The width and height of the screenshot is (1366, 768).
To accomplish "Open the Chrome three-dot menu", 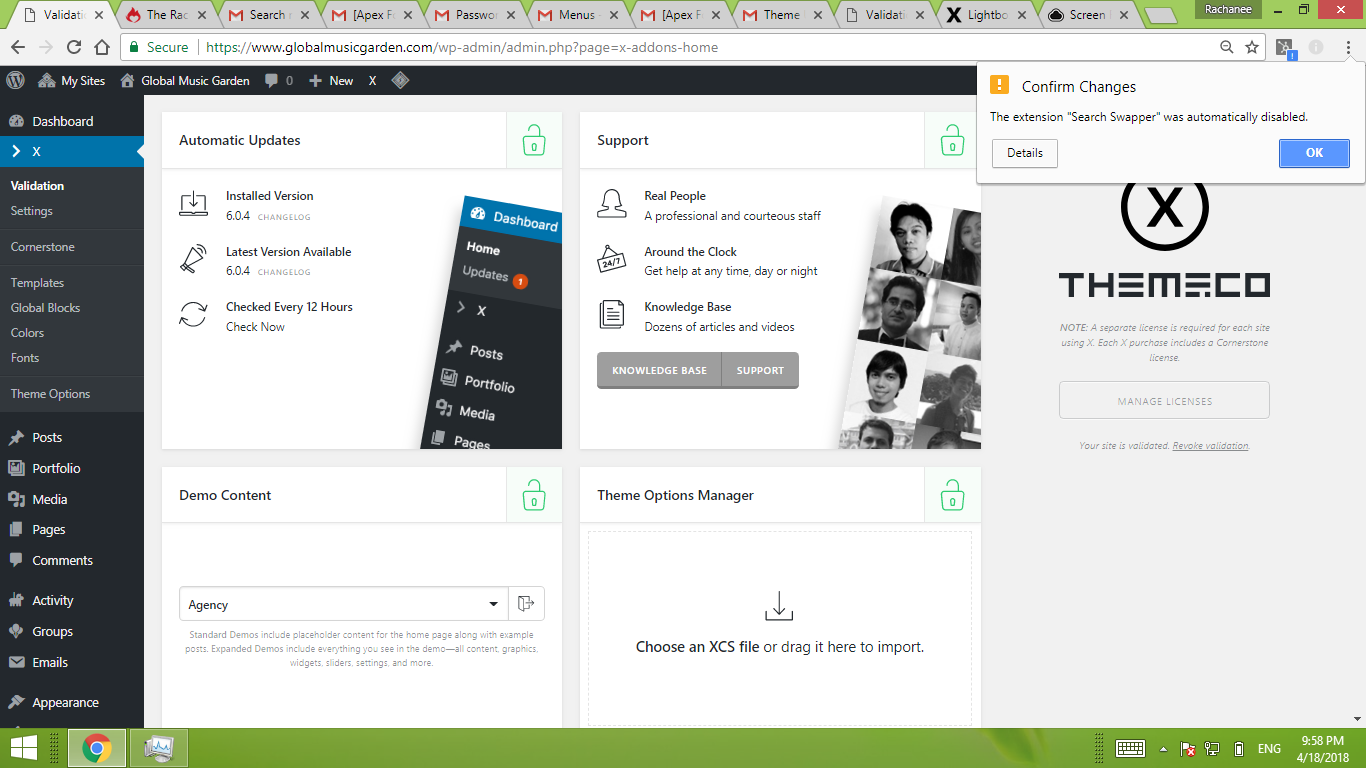I will tap(1347, 47).
